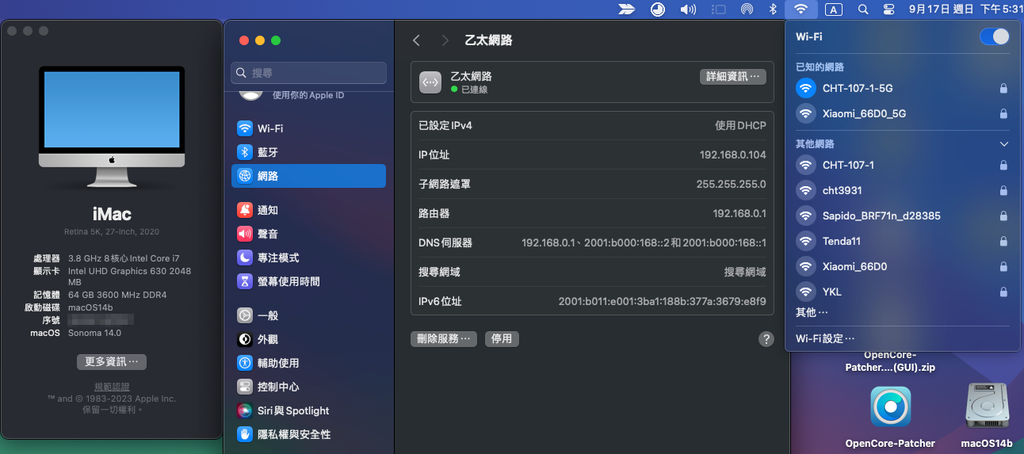The width and height of the screenshot is (1024, 454).
Task: Click 刪除服務… button
Action: tap(443, 339)
